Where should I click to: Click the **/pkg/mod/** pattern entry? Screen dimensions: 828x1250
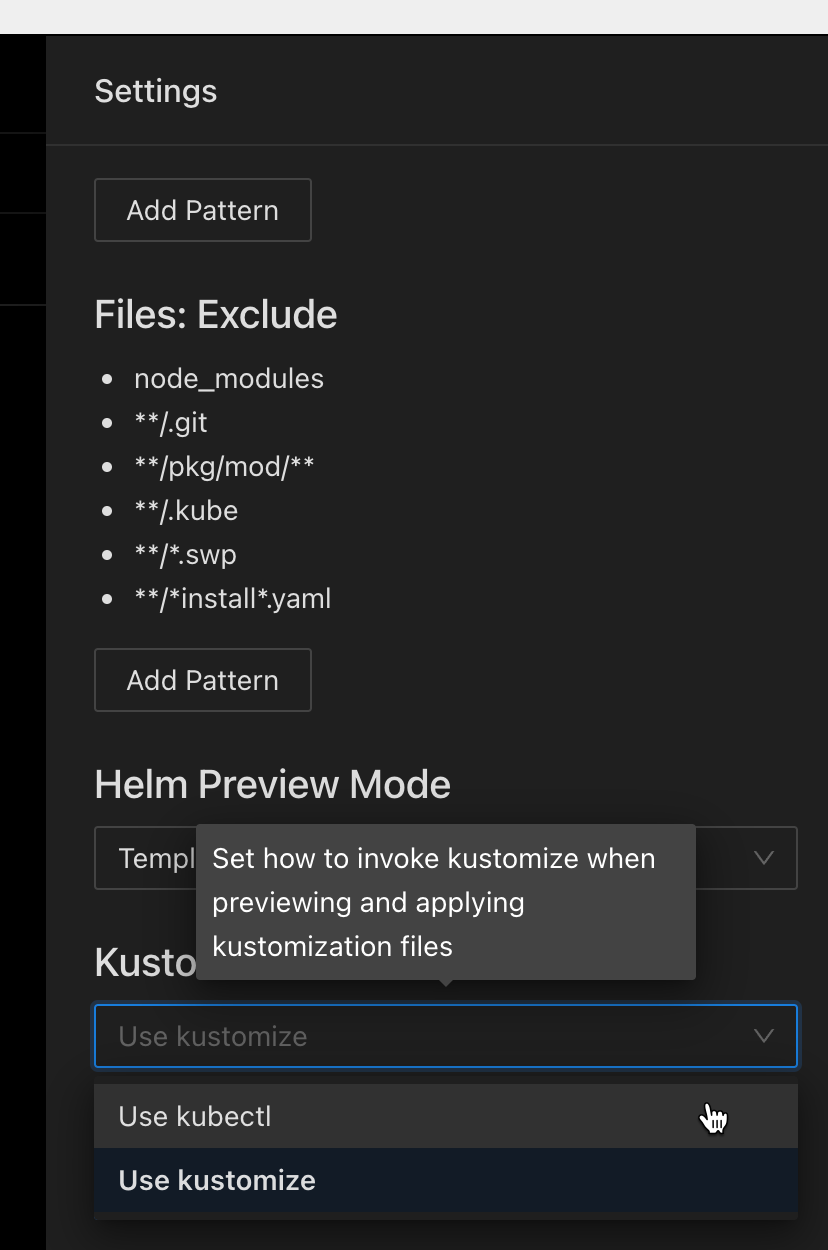[x=224, y=467]
